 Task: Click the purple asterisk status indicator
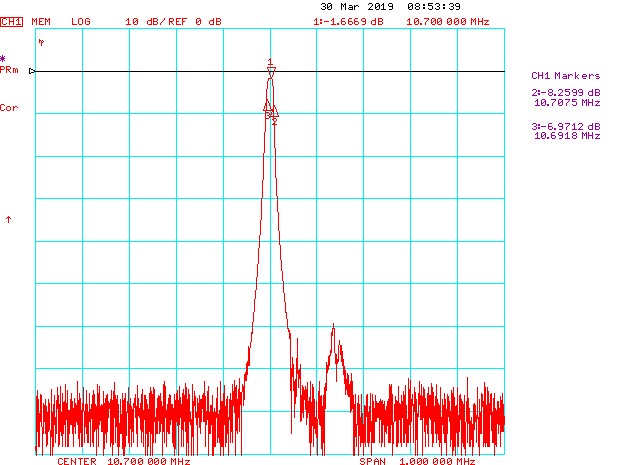click(3, 59)
